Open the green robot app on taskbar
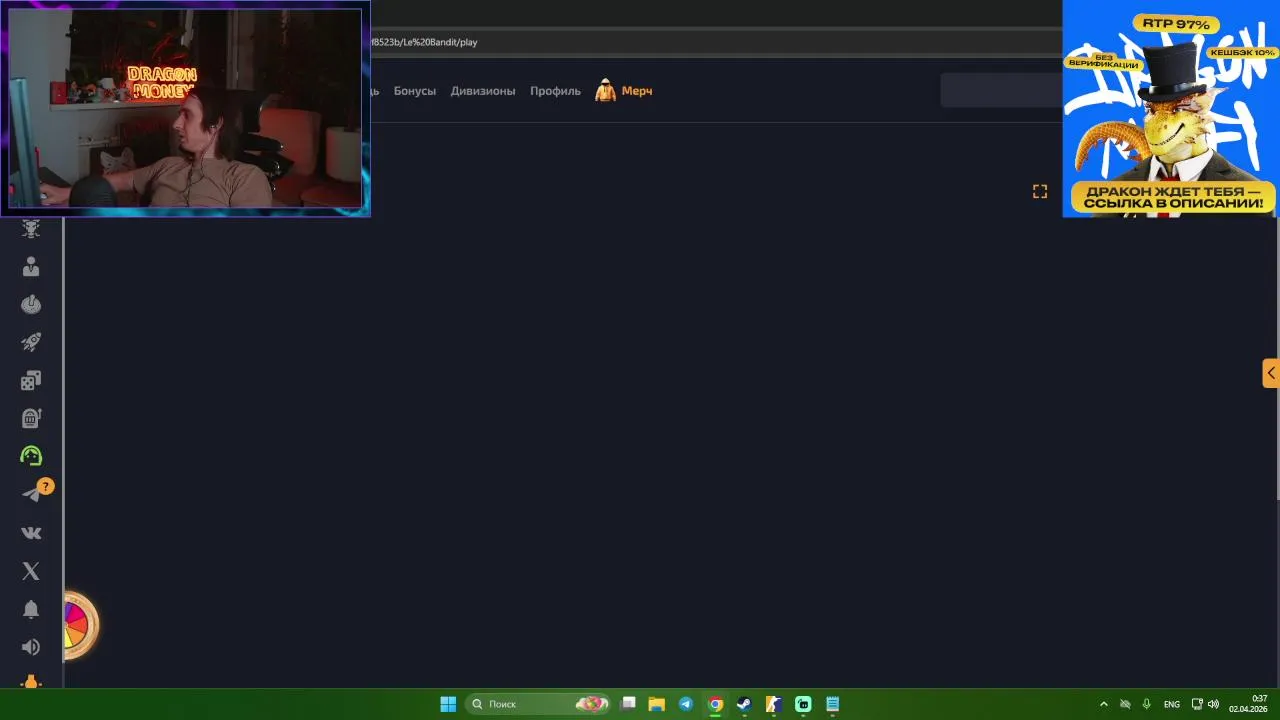 (x=803, y=704)
